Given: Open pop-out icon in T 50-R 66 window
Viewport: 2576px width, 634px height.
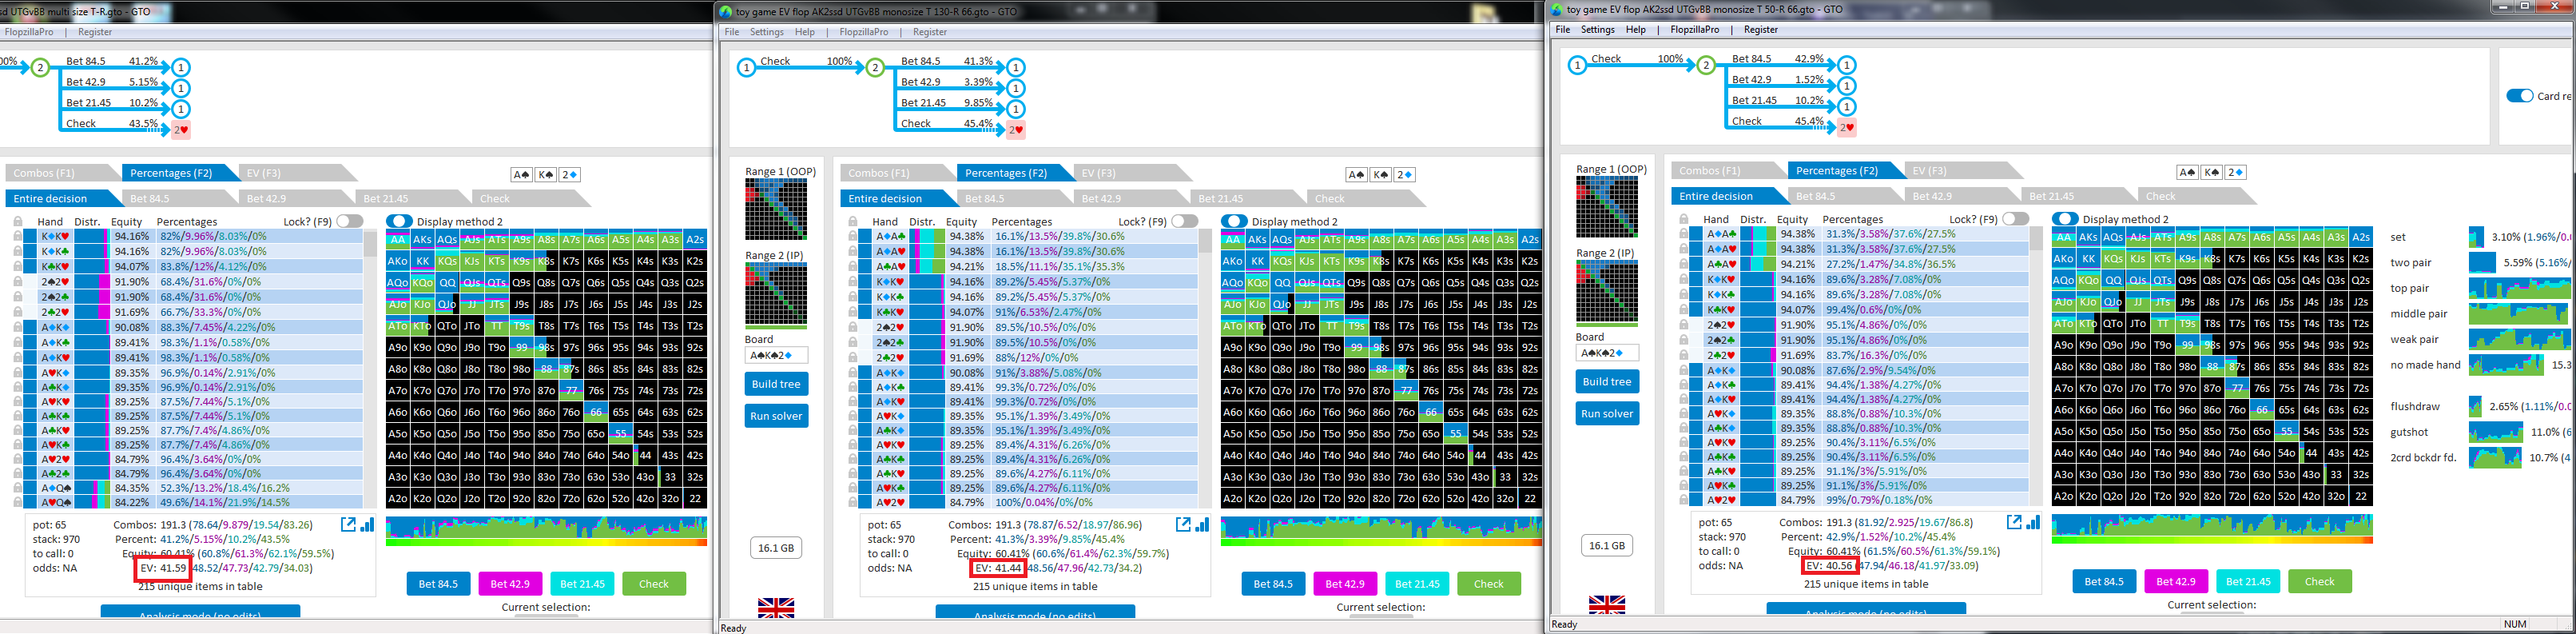Looking at the screenshot, I should 2014,522.
